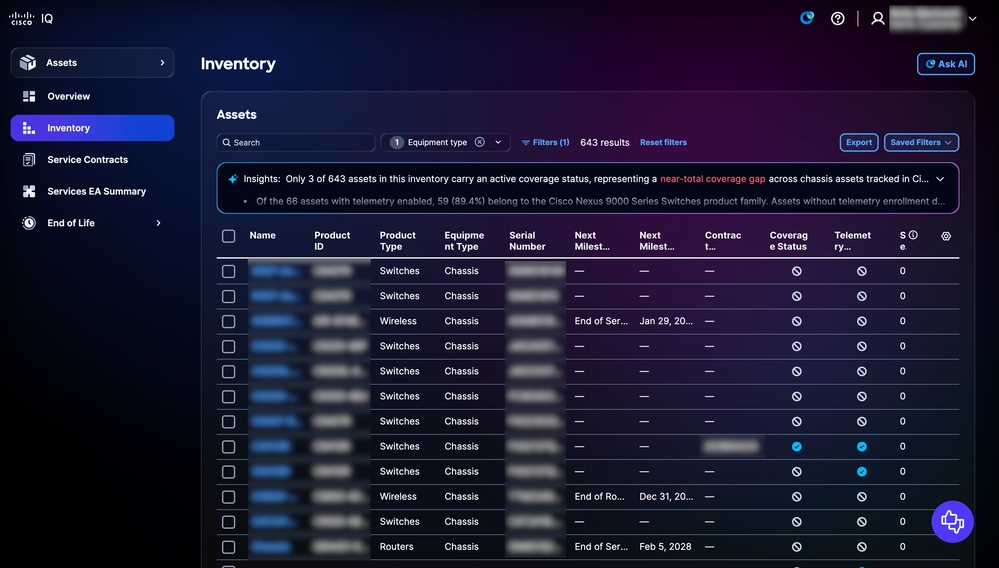Click no-telemetry icon in Routers row
The height and width of the screenshot is (568, 999).
click(x=861, y=546)
